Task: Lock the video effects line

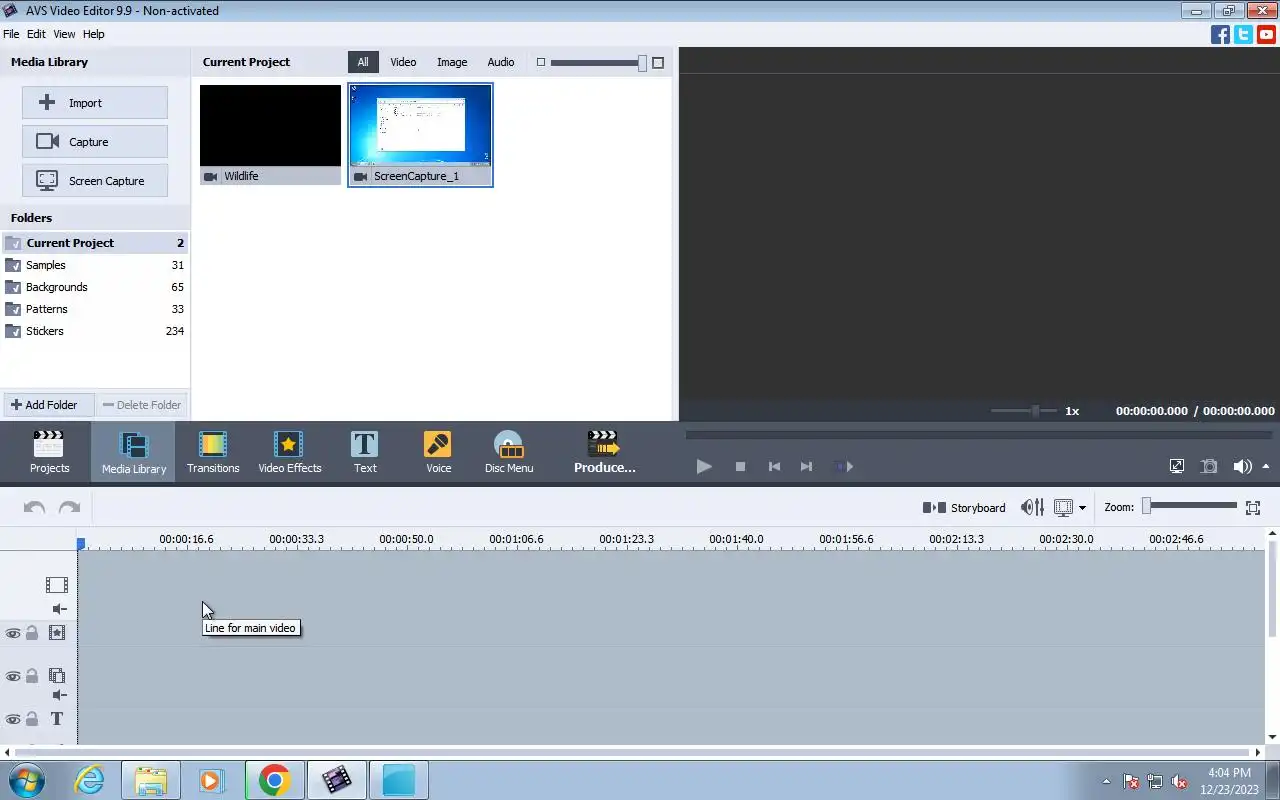Action: coord(32,633)
